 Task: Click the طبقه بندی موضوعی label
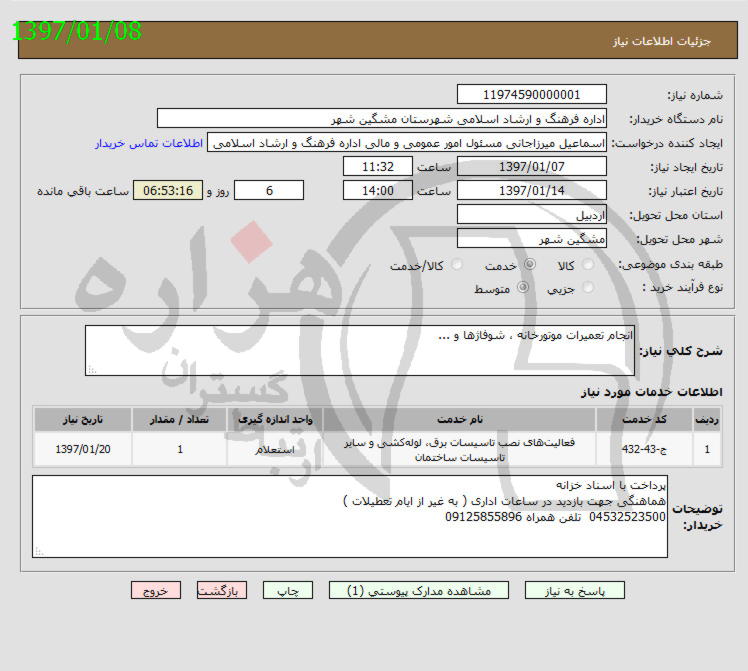pos(671,264)
